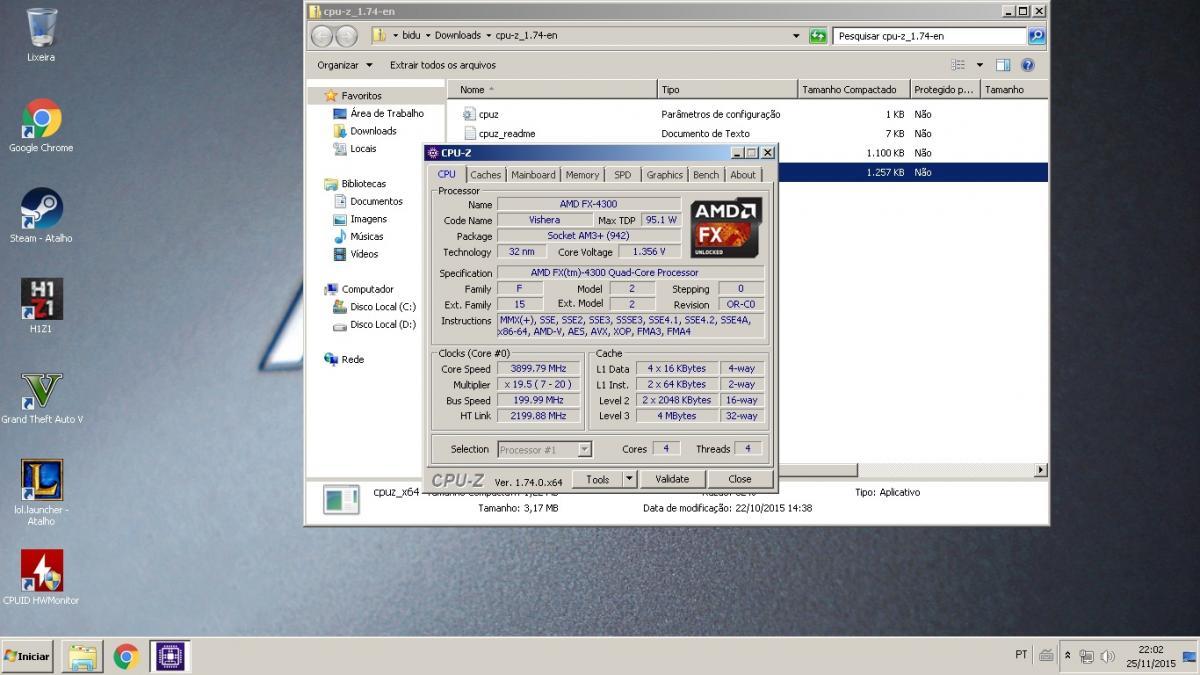Open the Processor #1 selection dropdown
This screenshot has height=675, width=1200.
[x=544, y=449]
